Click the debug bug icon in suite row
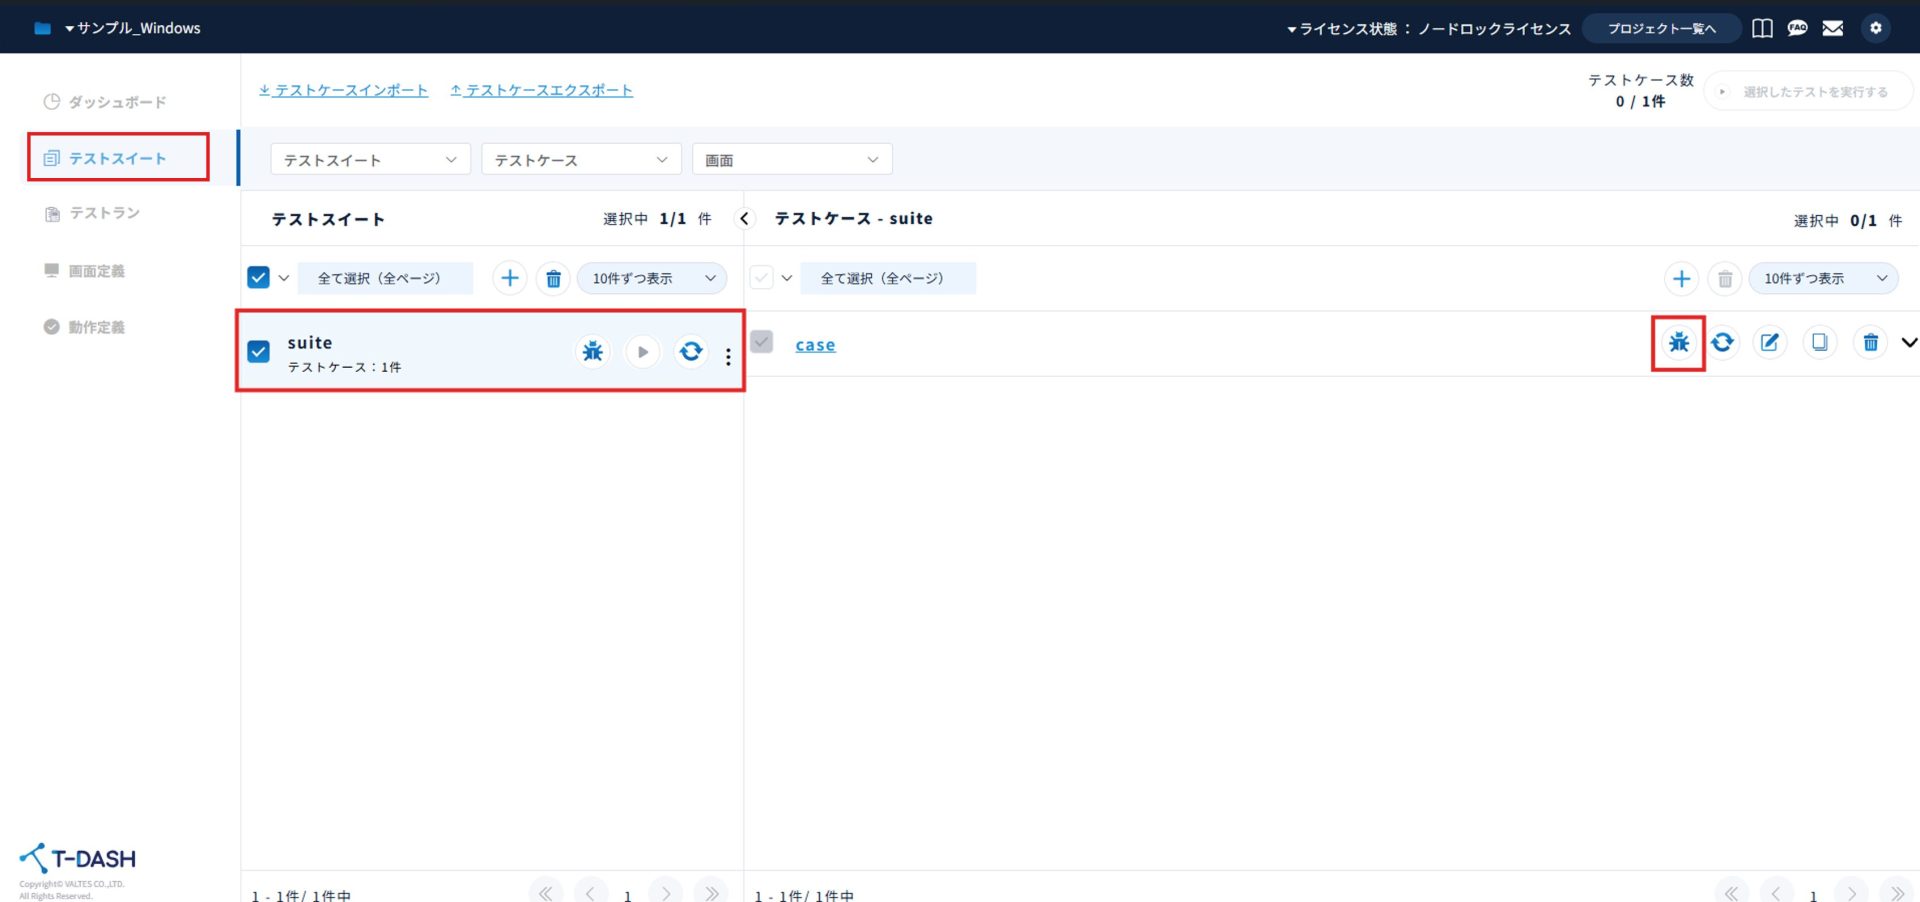Image resolution: width=1920 pixels, height=902 pixels. click(x=593, y=352)
